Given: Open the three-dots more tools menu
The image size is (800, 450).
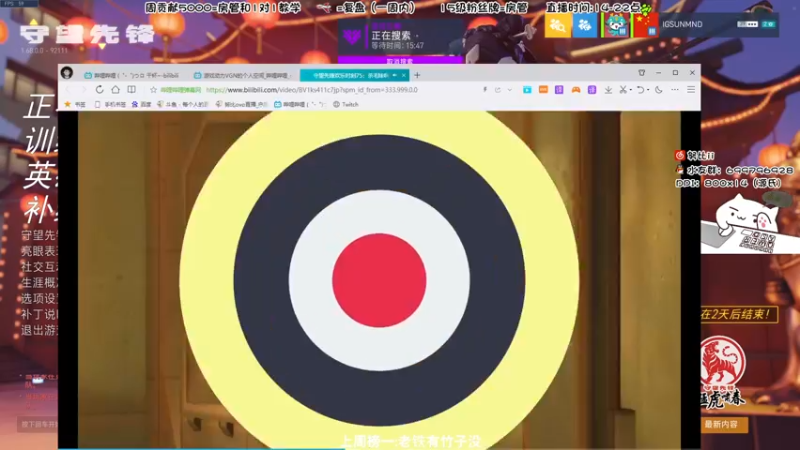Looking at the screenshot, I should [x=675, y=90].
